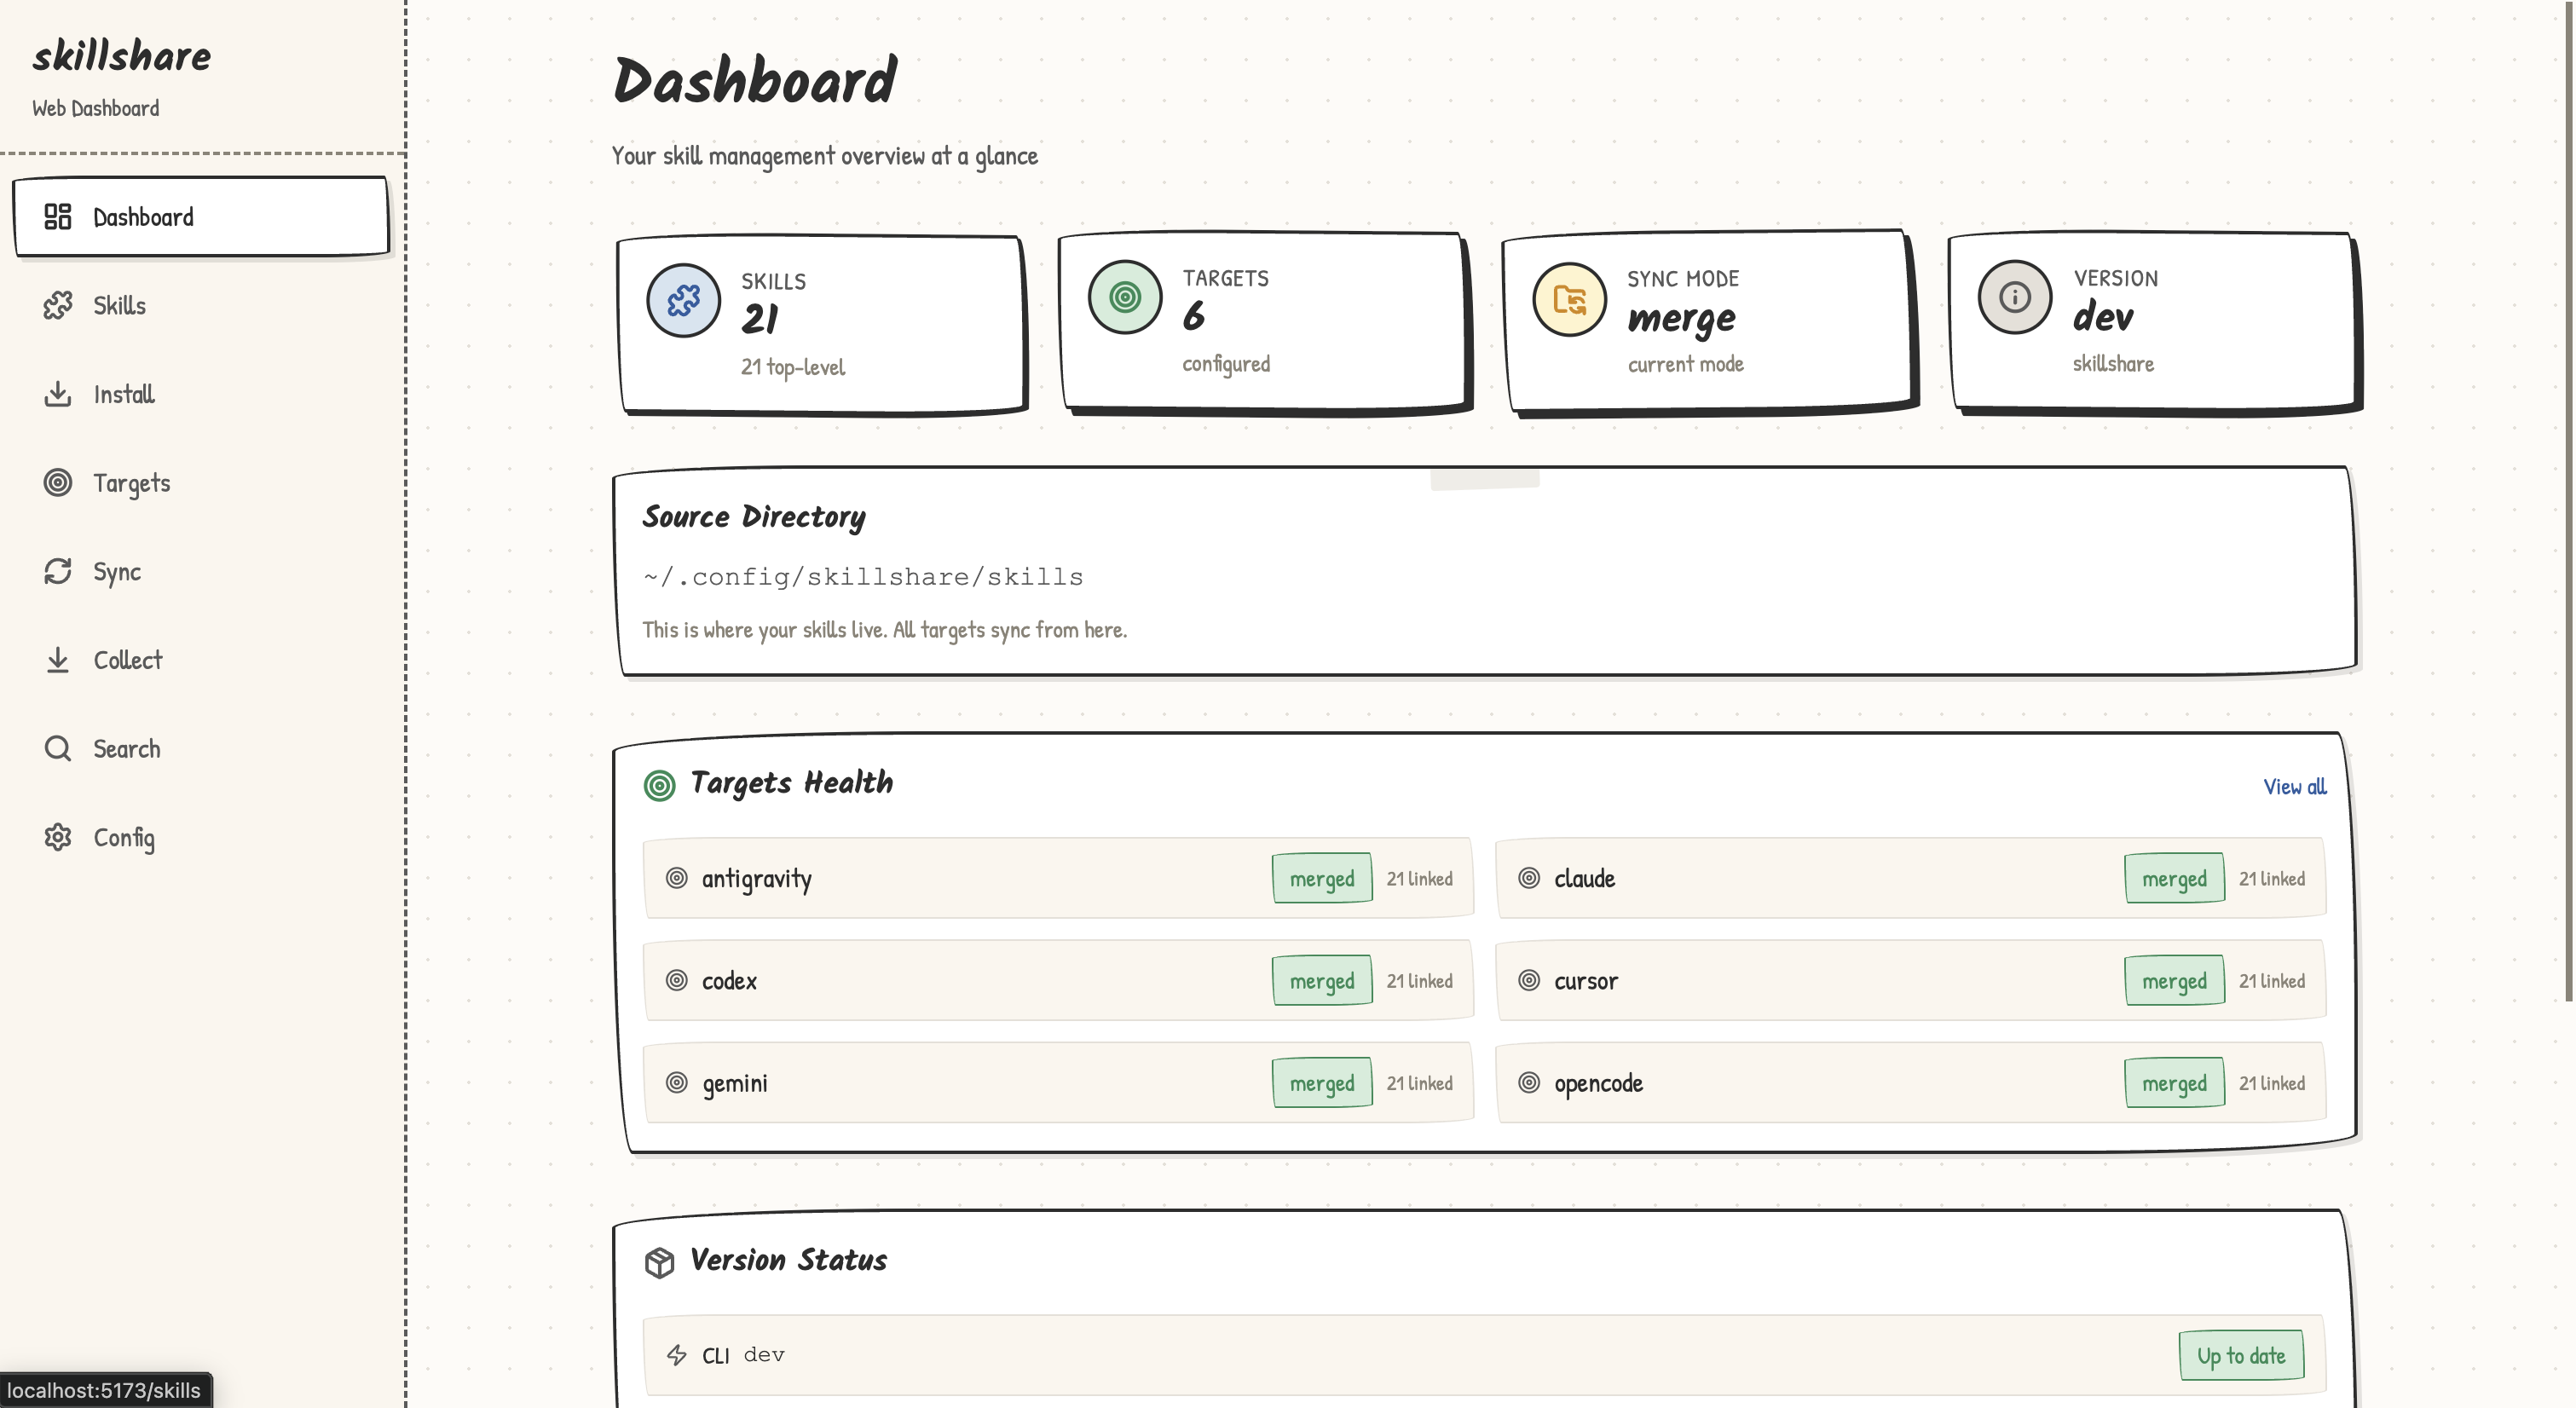This screenshot has width=2576, height=1408.
Task: Select the Version Status package icon
Action: click(660, 1261)
